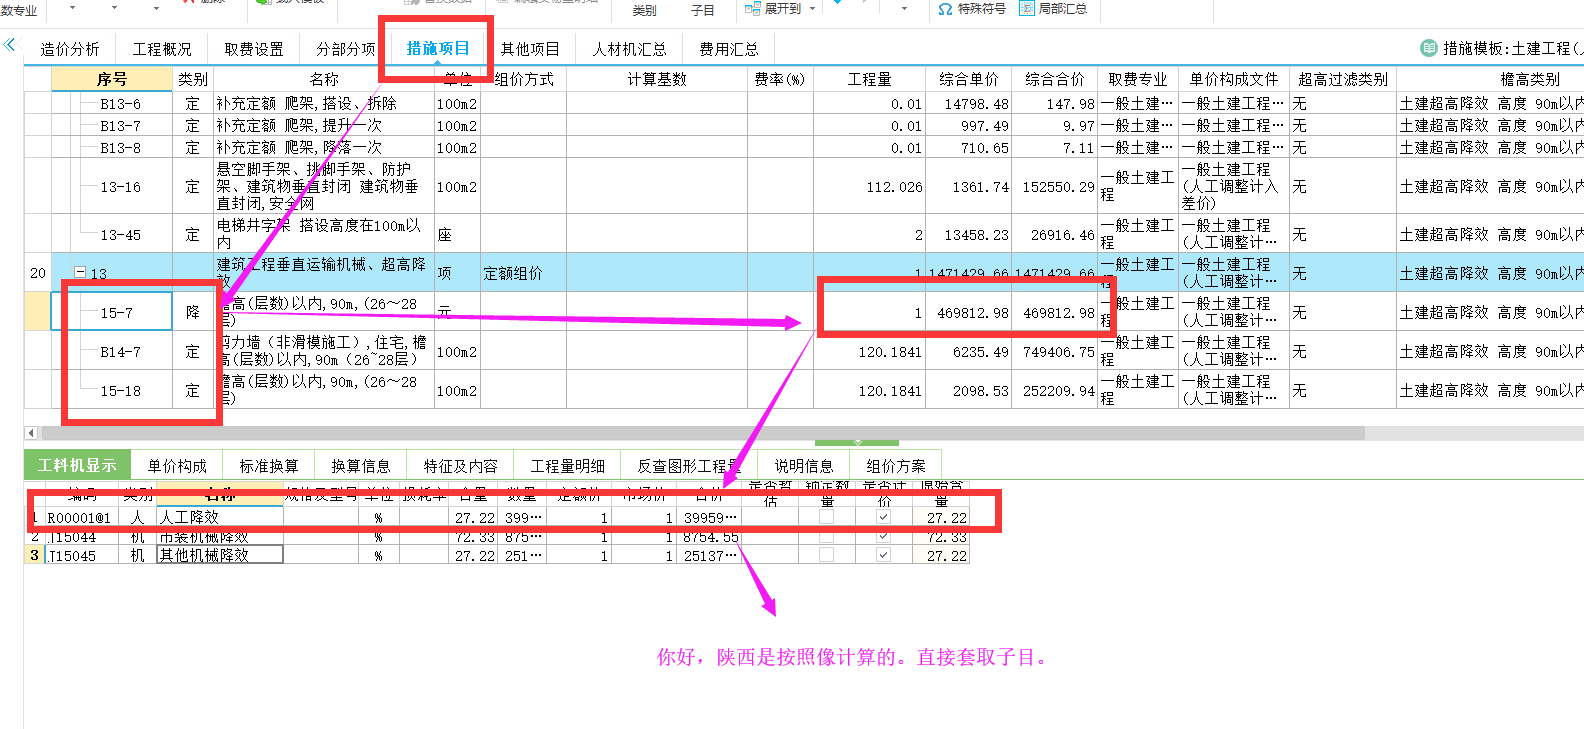Image resolution: width=1584 pixels, height=729 pixels.
Task: Select row 15-18 in the tree
Action: click(x=120, y=391)
